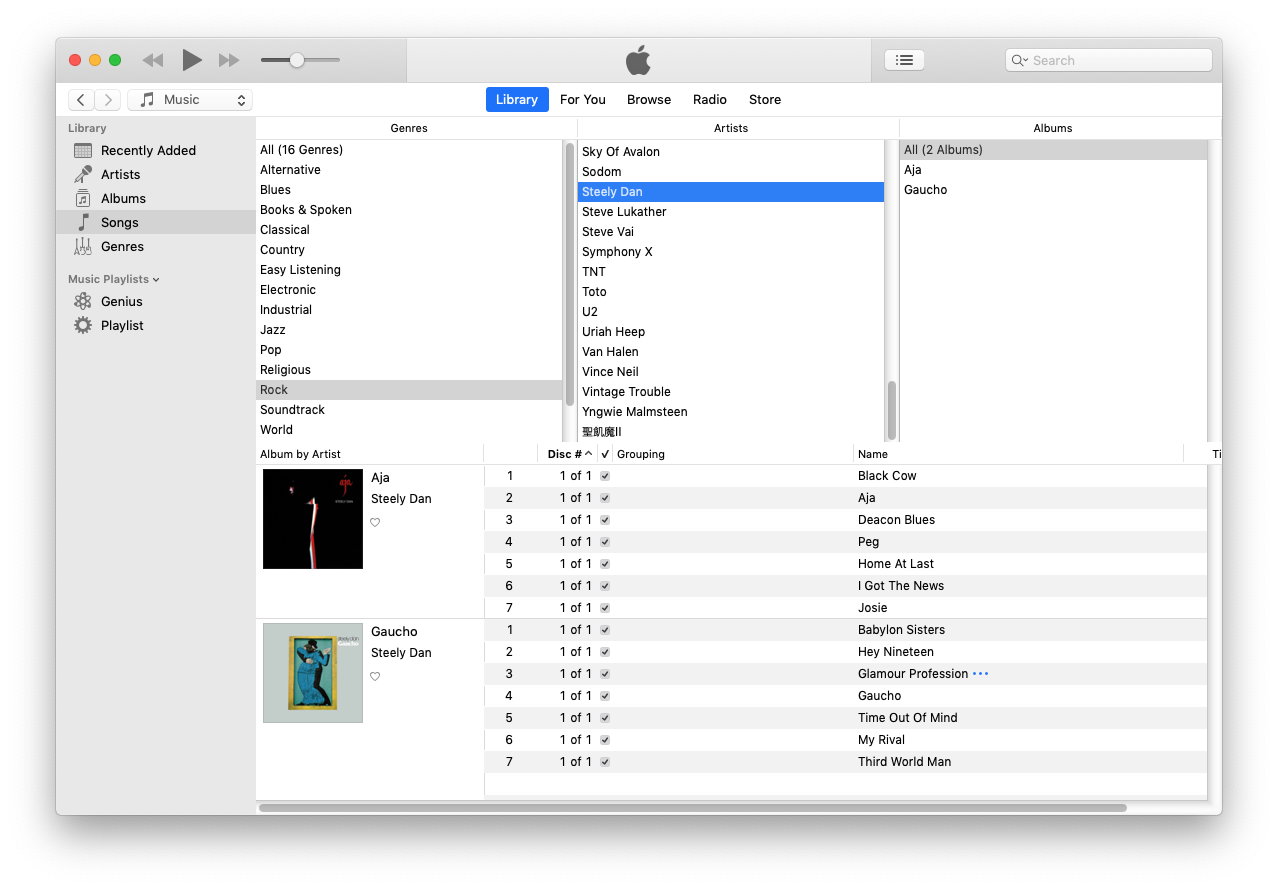This screenshot has width=1278, height=889.
Task: Sort by the Name column header
Action: tap(1018, 454)
